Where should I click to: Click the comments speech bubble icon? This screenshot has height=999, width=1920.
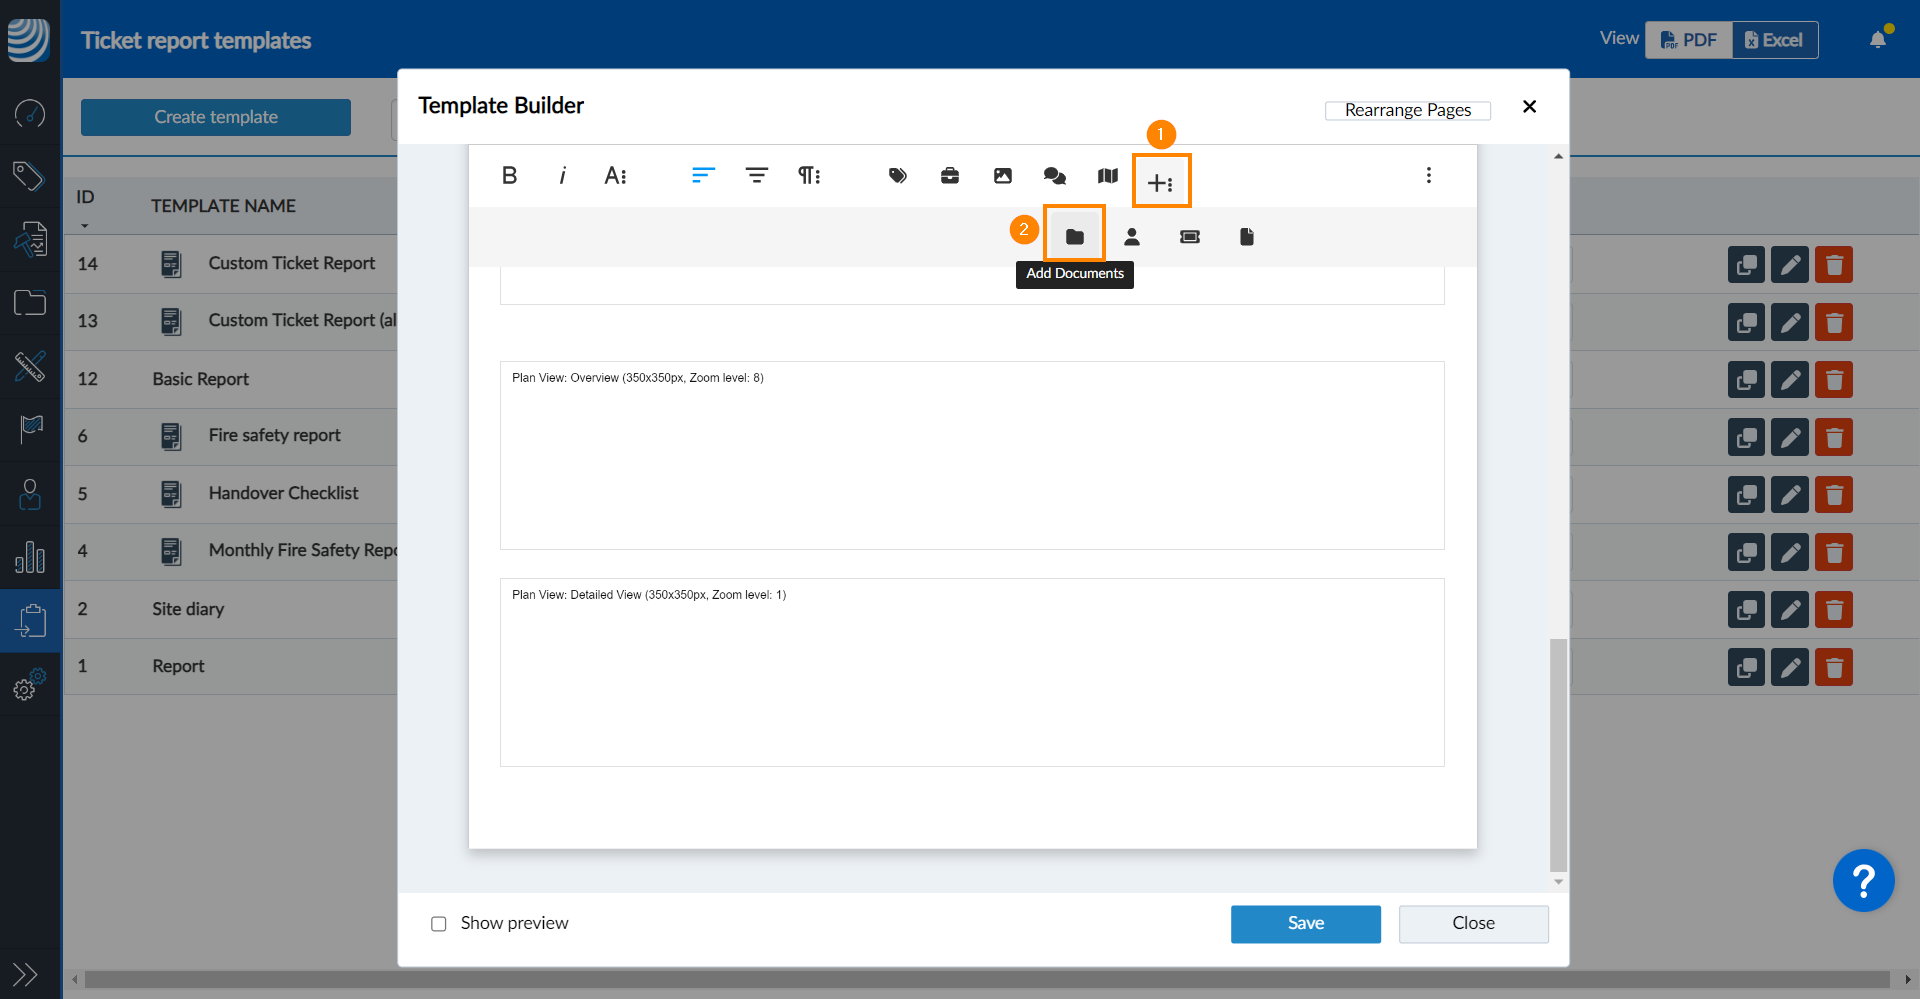tap(1054, 176)
